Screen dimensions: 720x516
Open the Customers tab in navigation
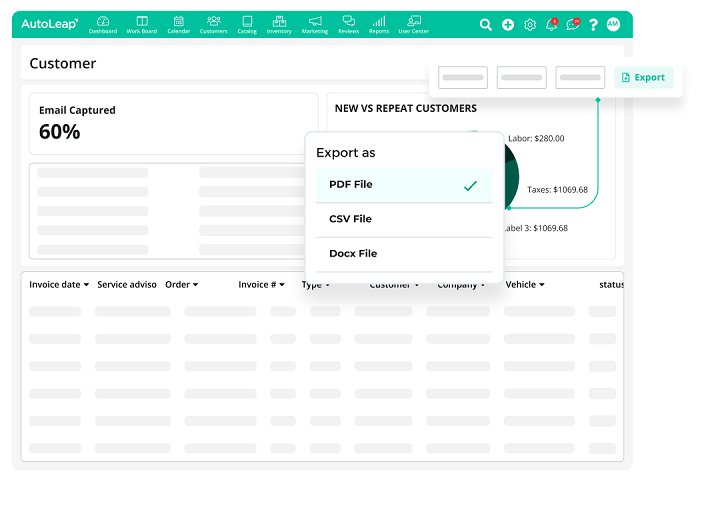coord(213,23)
